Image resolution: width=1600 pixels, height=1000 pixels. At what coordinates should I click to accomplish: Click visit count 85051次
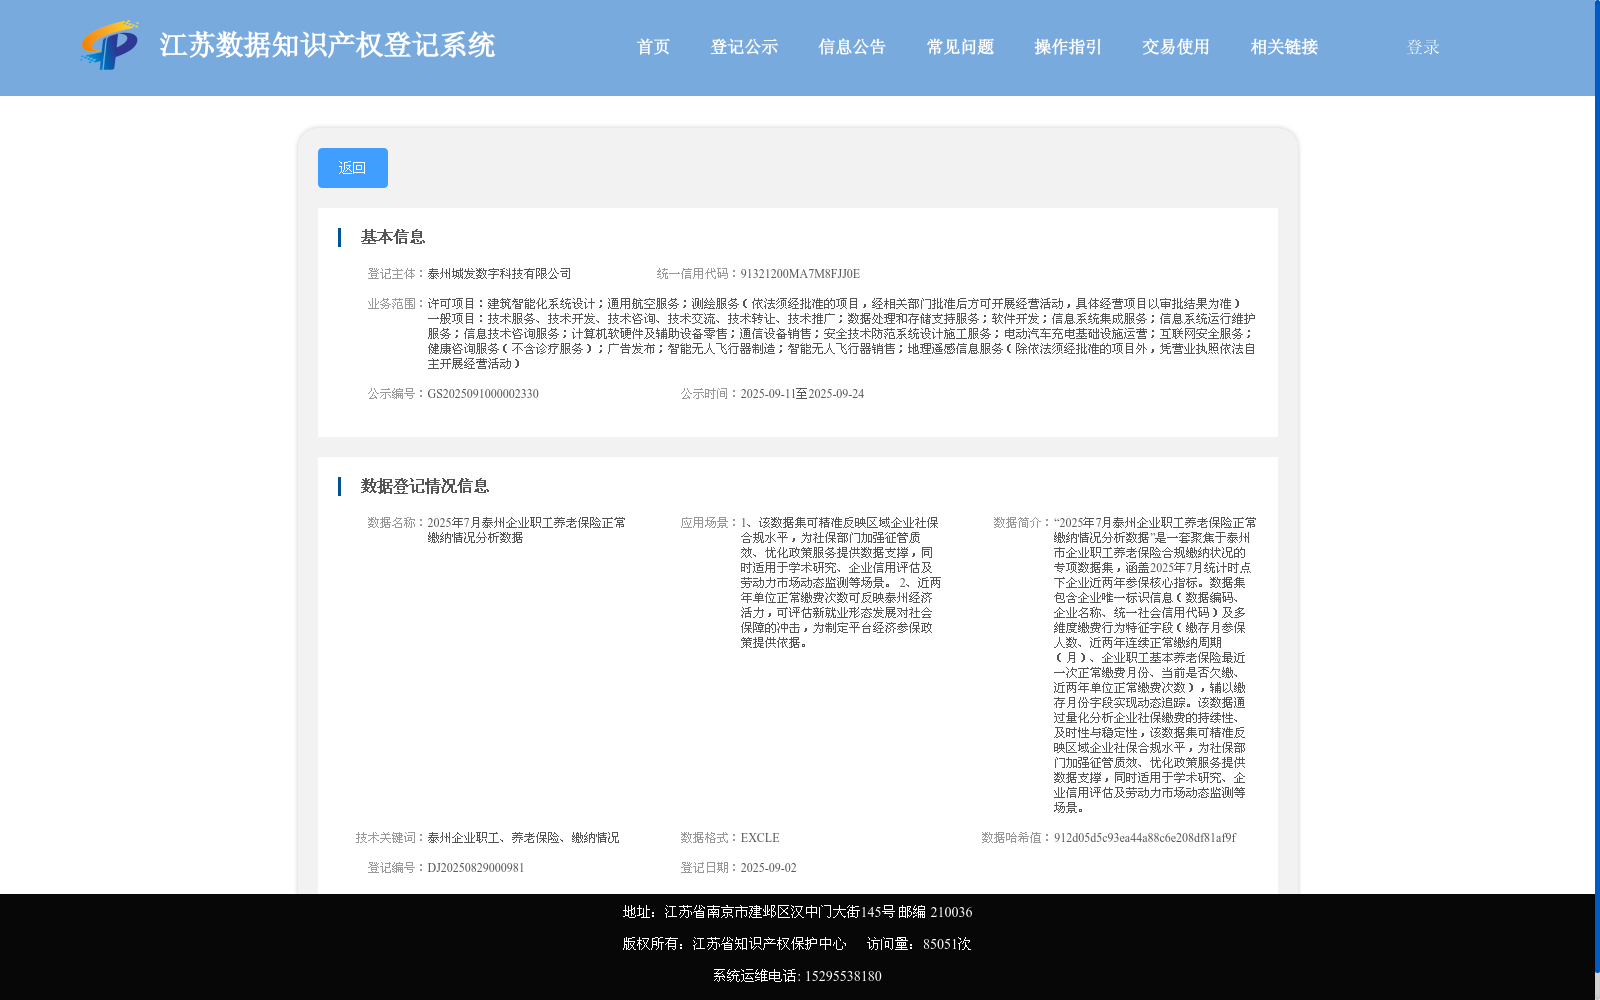coord(947,944)
